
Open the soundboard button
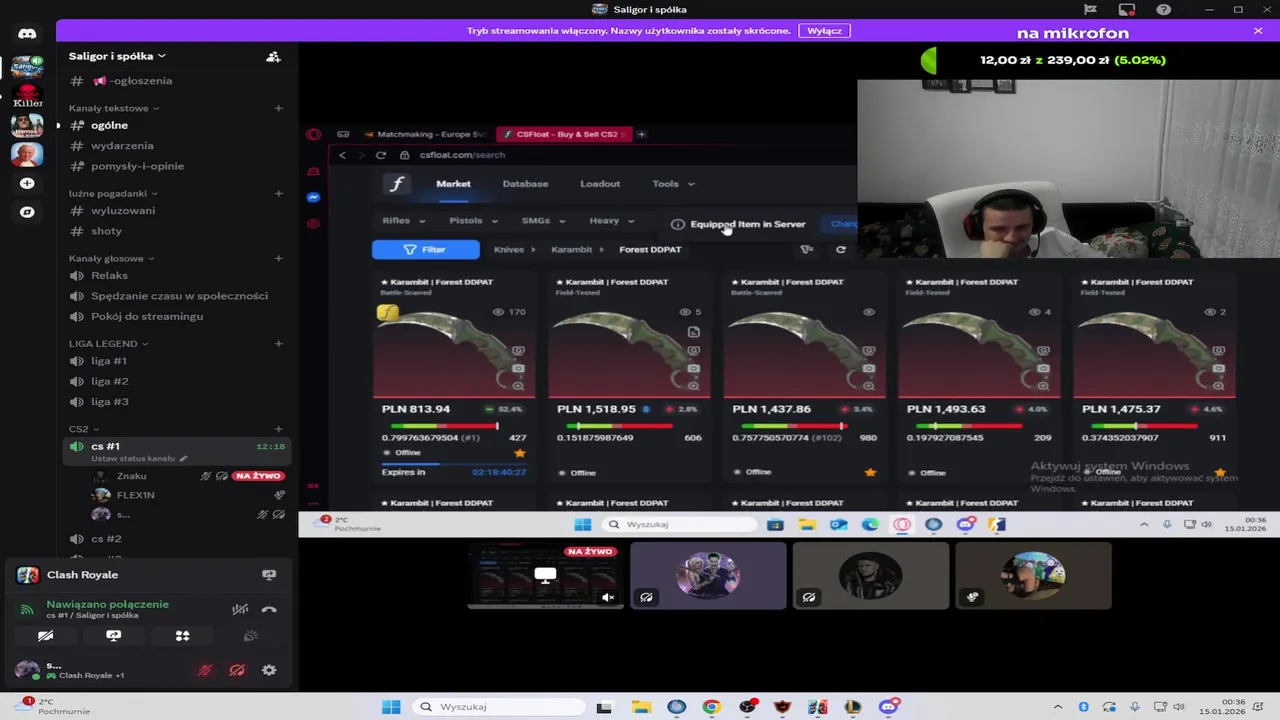click(251, 636)
